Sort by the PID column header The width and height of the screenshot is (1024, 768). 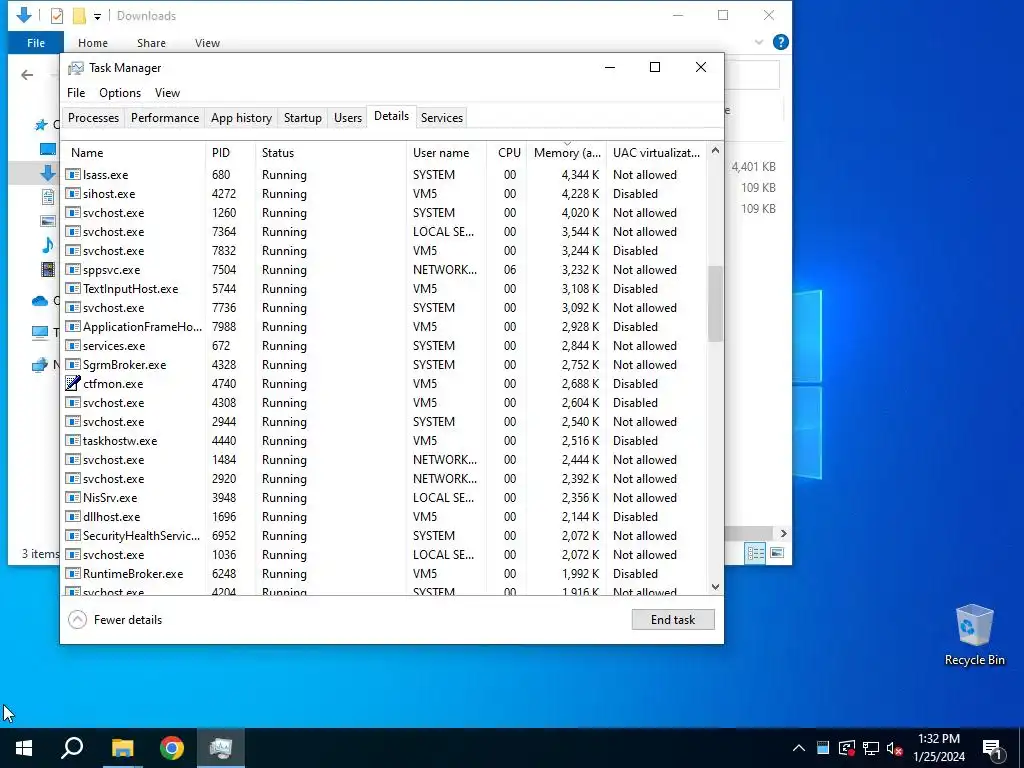231,153
